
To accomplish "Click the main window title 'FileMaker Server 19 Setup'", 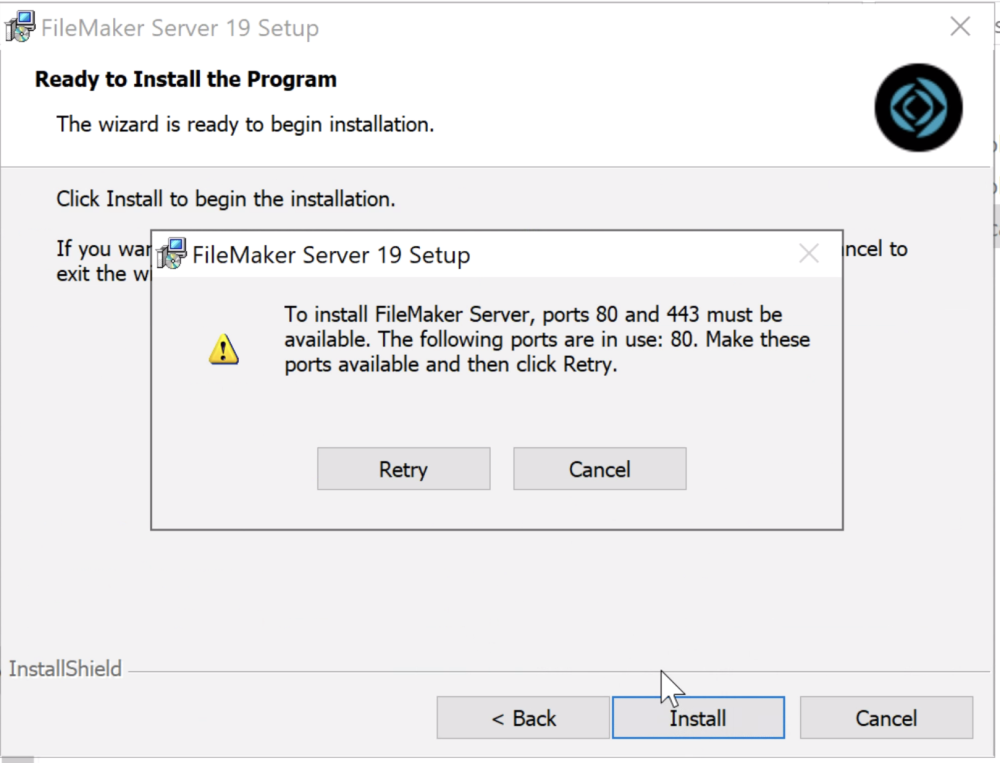I will [x=180, y=27].
